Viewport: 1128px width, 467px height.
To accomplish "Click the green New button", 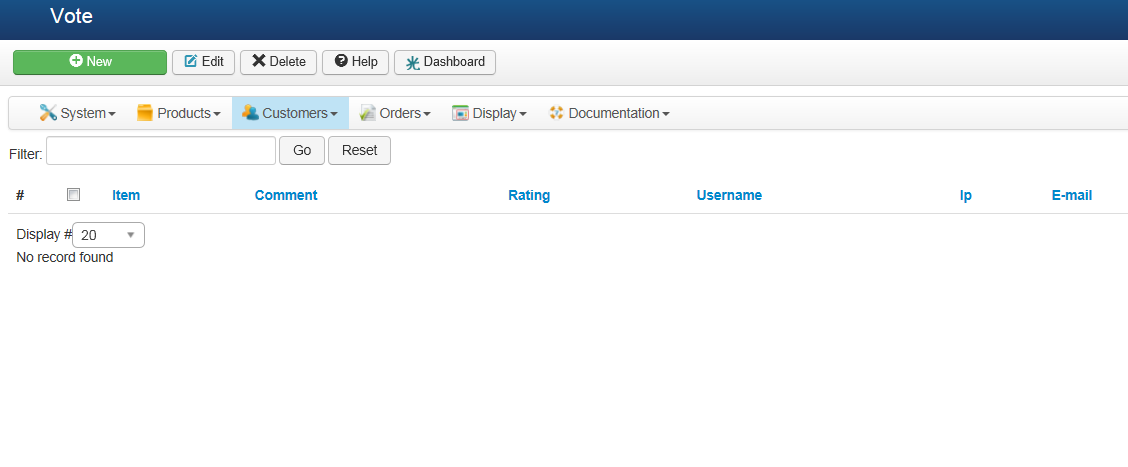I will coord(90,62).
